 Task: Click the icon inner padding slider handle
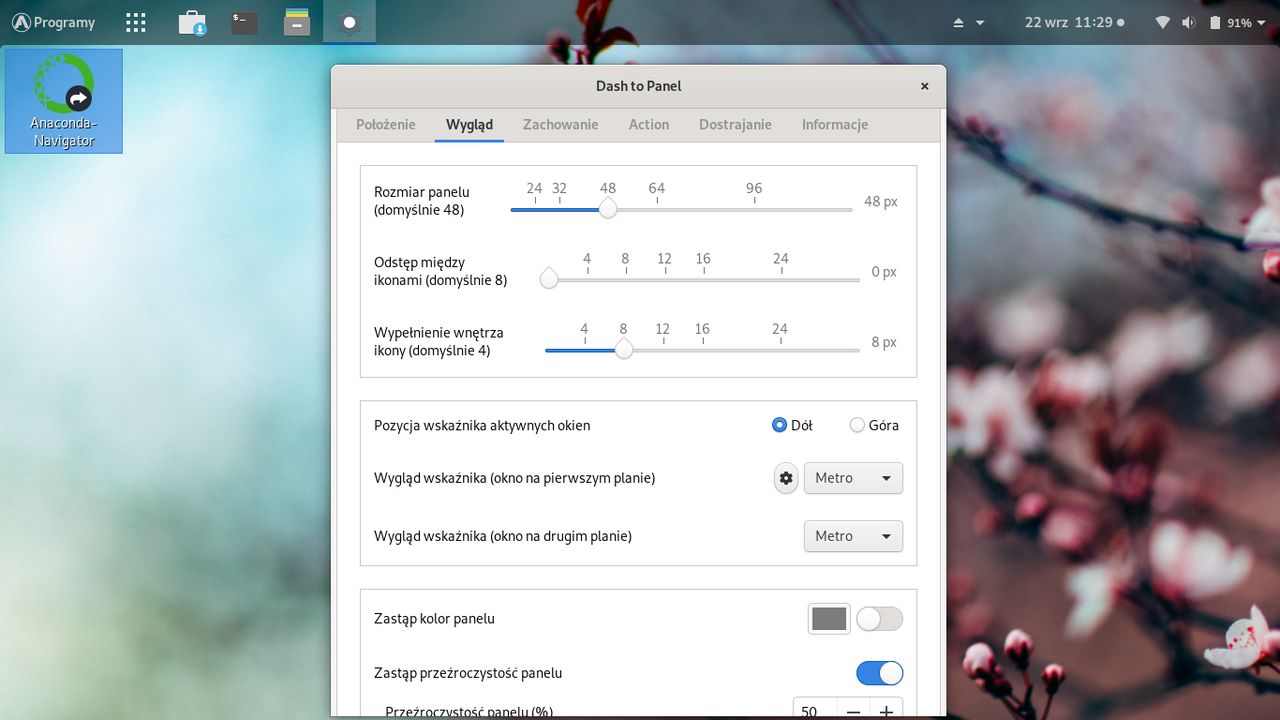tap(624, 349)
